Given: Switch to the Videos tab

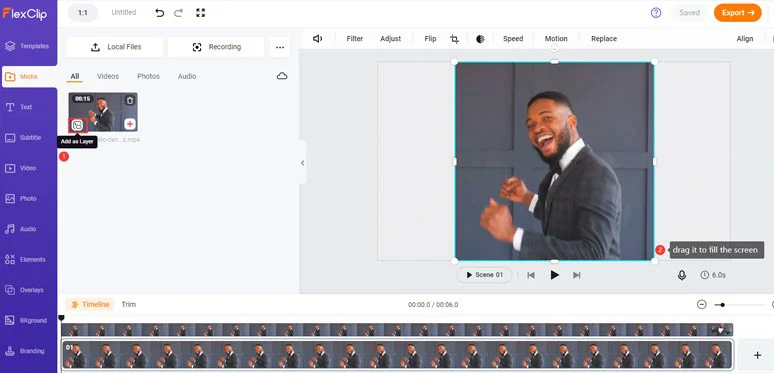Looking at the screenshot, I should 108,76.
